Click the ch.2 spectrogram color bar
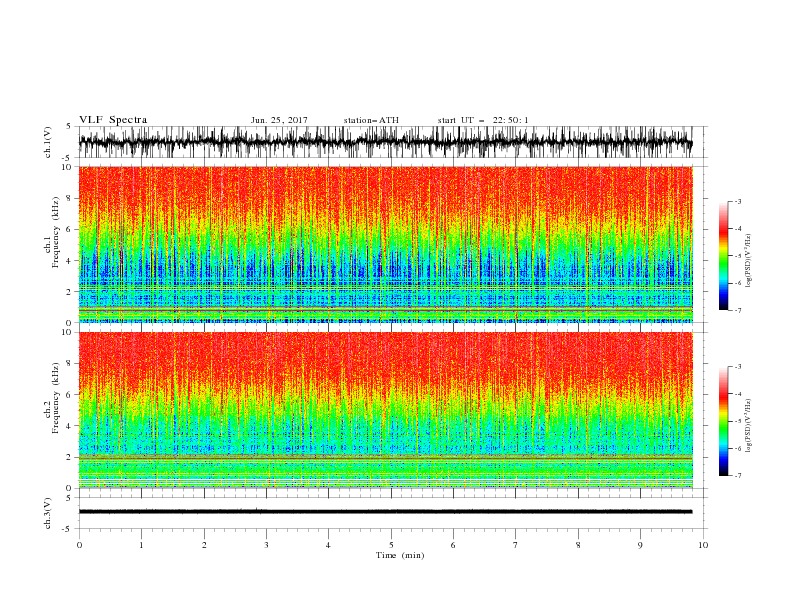Screen dimensions: 792x612 (723, 421)
